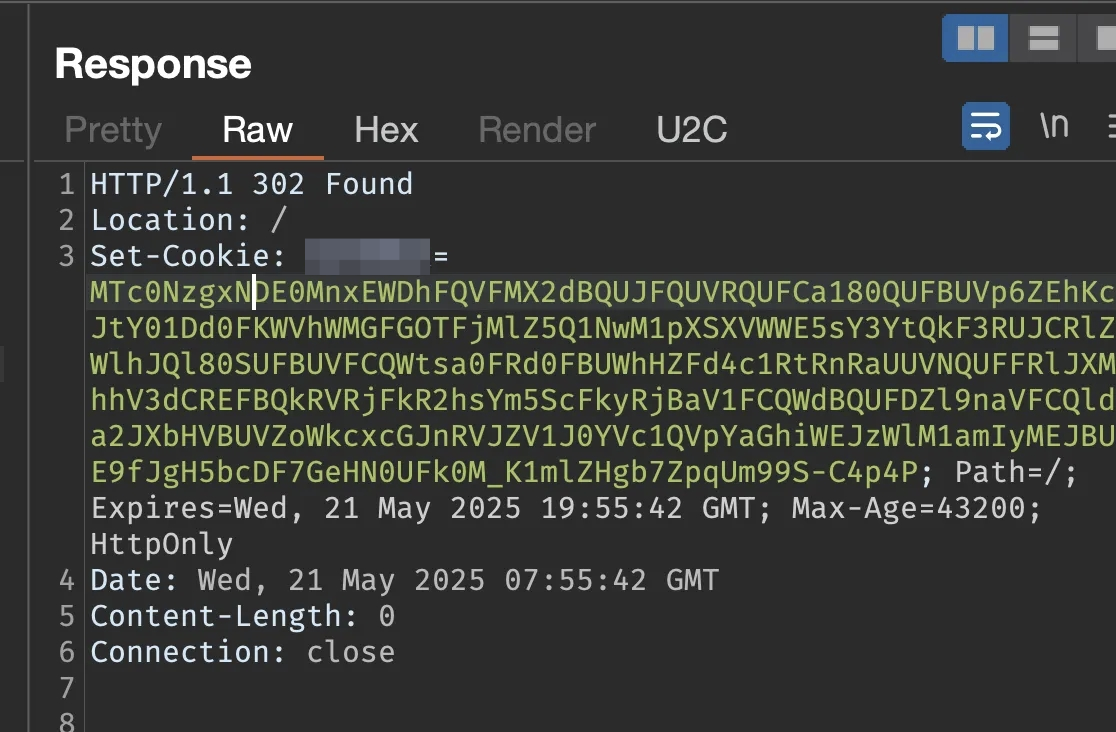The width and height of the screenshot is (1116, 732).
Task: Open the message editor options menu icon
Action: (x=1111, y=126)
